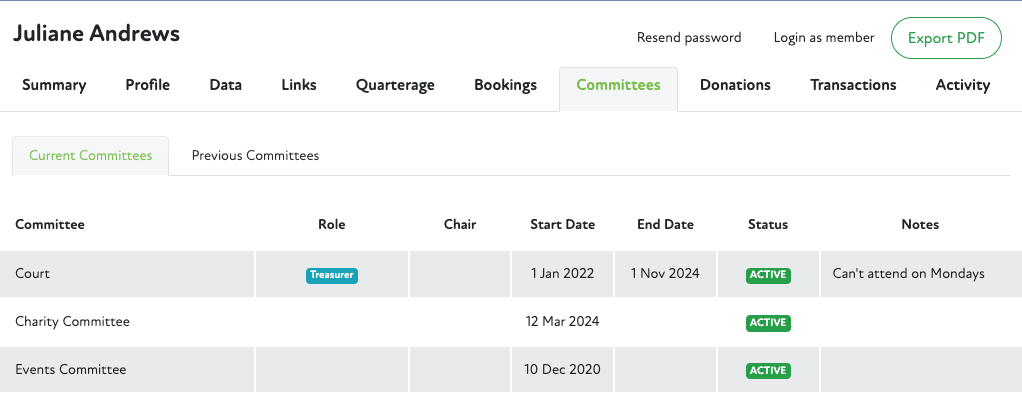
Task: Select the Current Committees sub-tab
Action: point(91,156)
